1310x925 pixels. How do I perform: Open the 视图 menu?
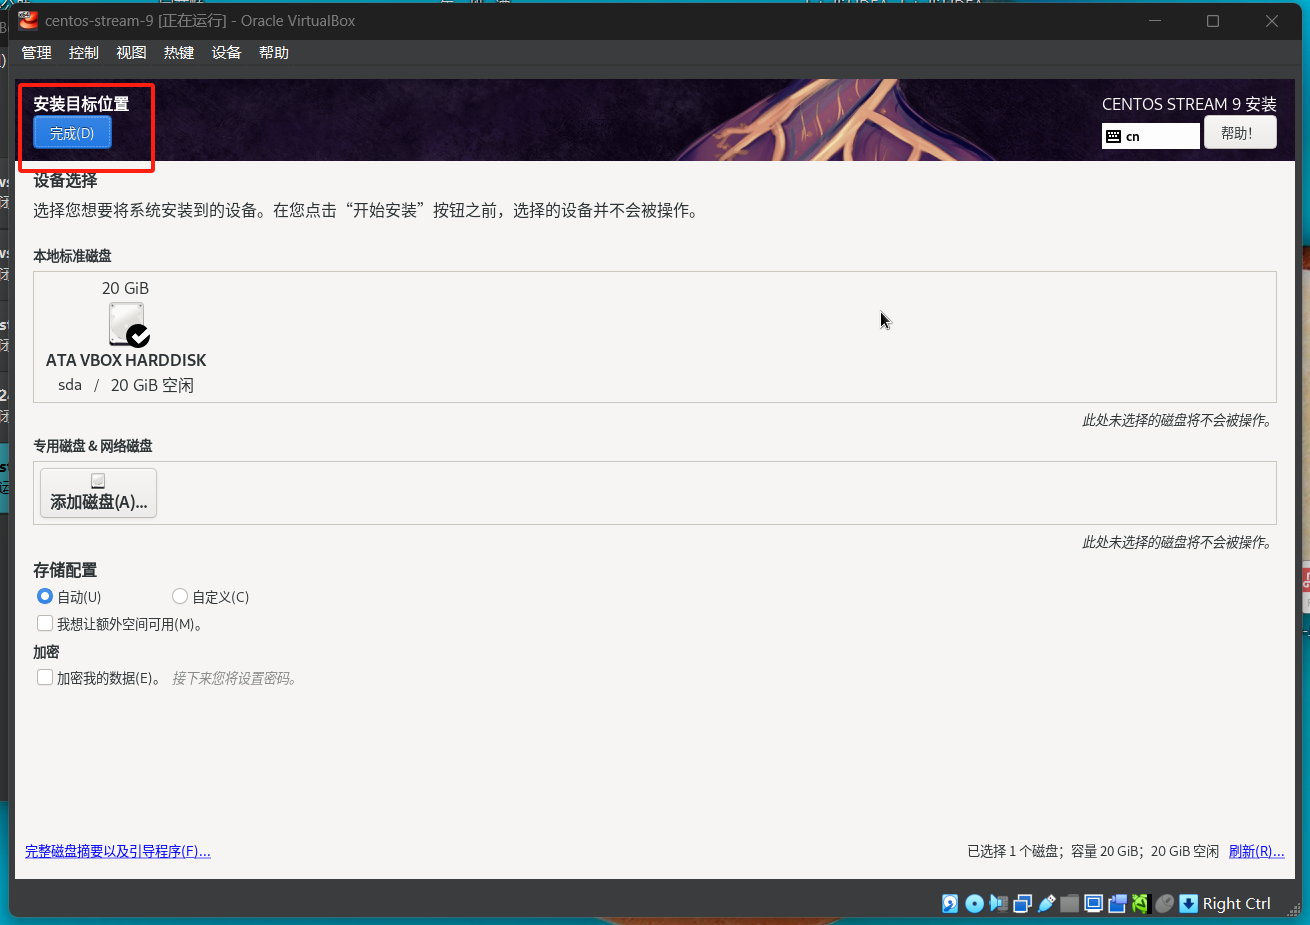pos(131,53)
